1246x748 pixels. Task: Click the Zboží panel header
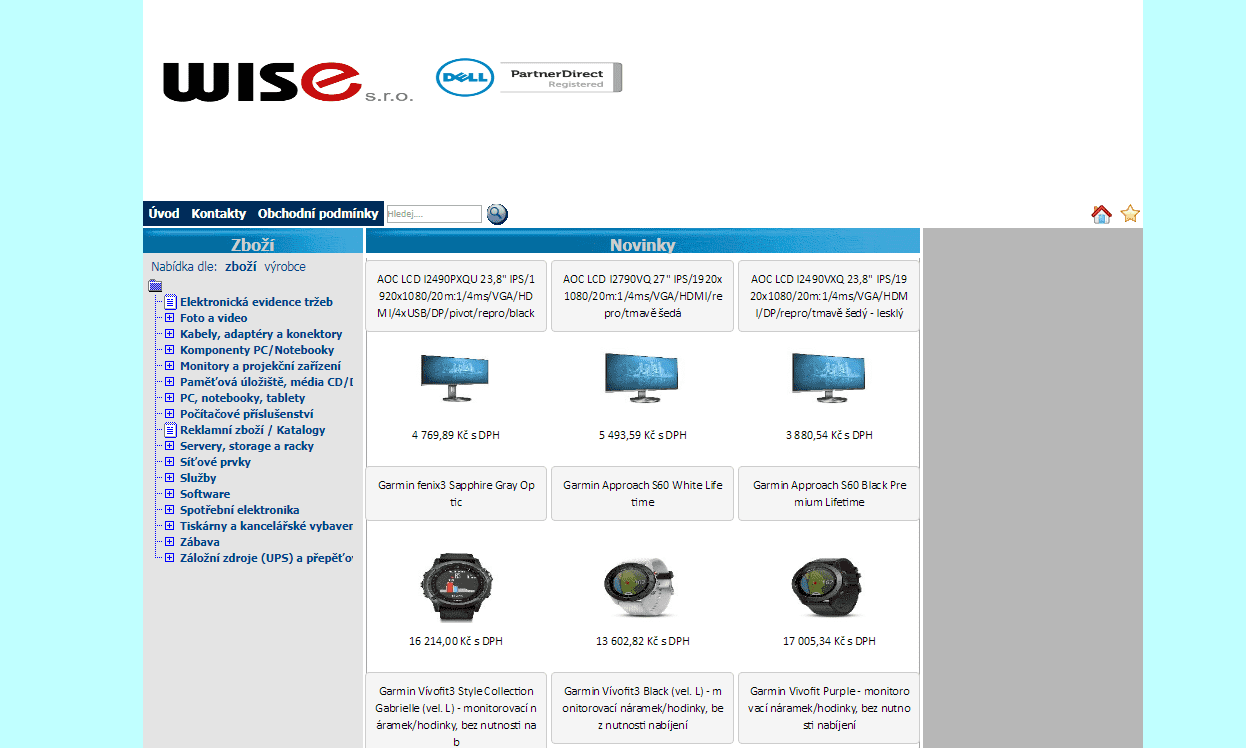click(x=253, y=241)
